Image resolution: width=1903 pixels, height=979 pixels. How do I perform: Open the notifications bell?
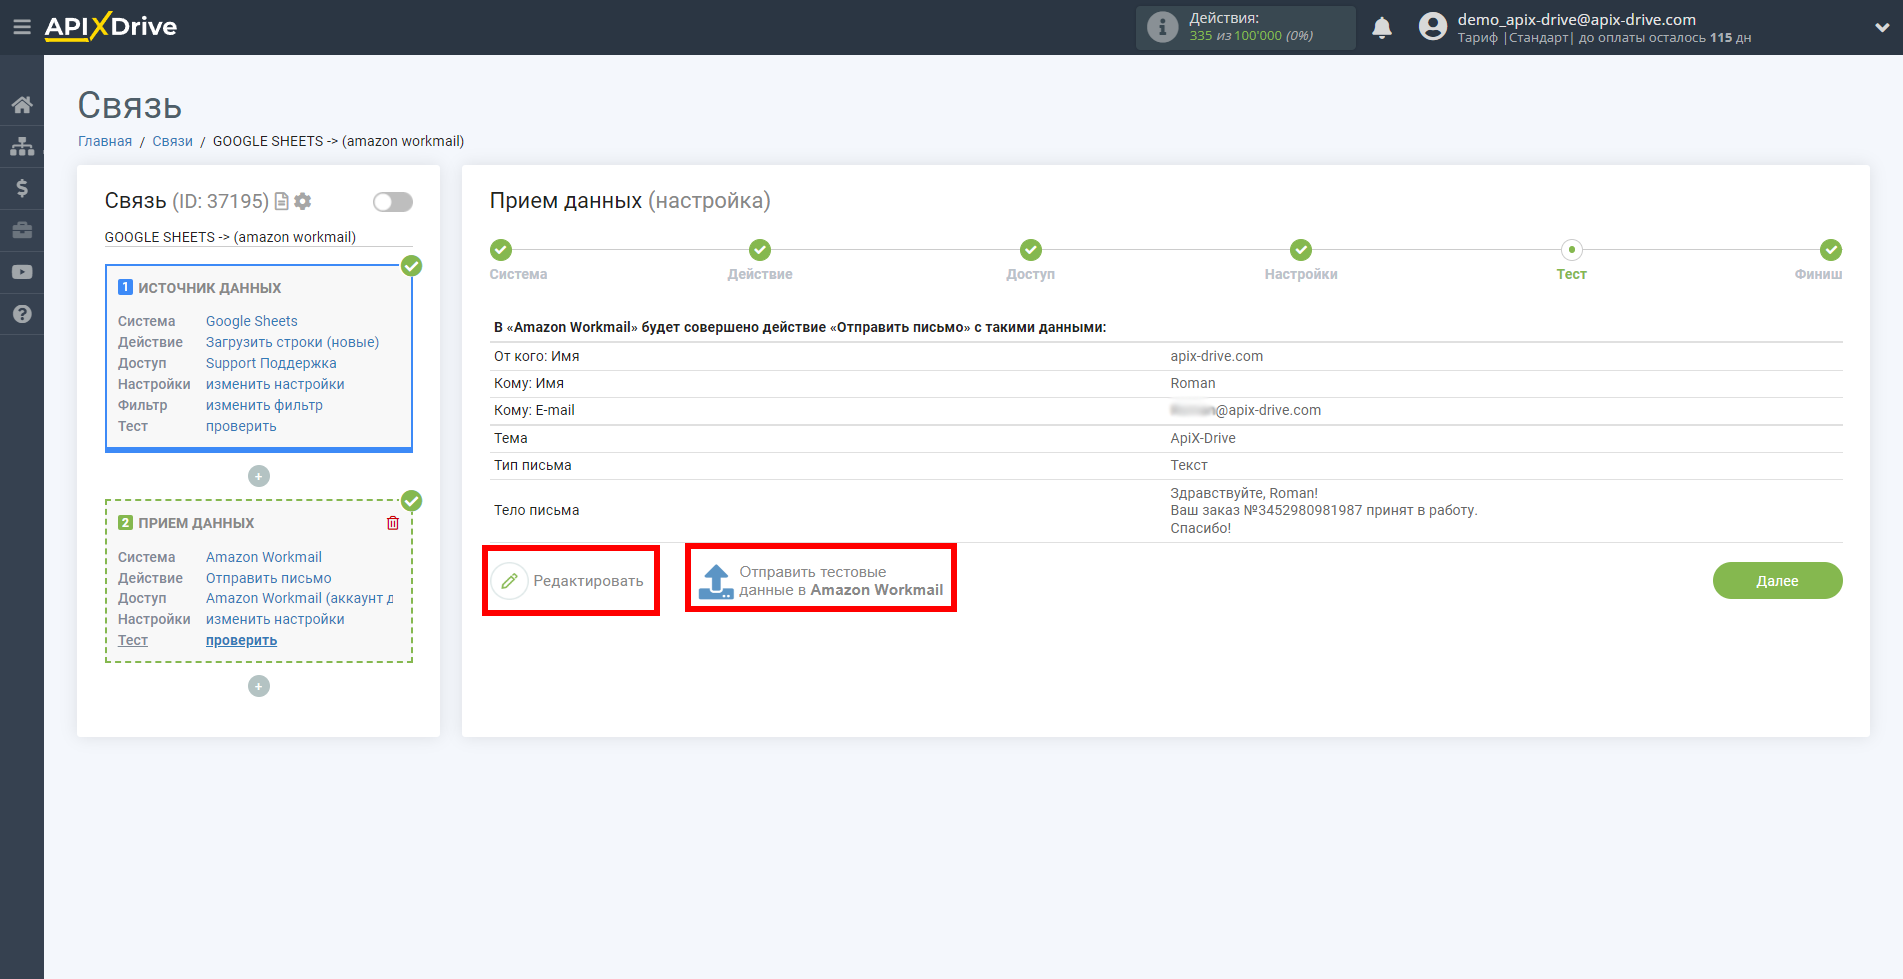[1382, 28]
